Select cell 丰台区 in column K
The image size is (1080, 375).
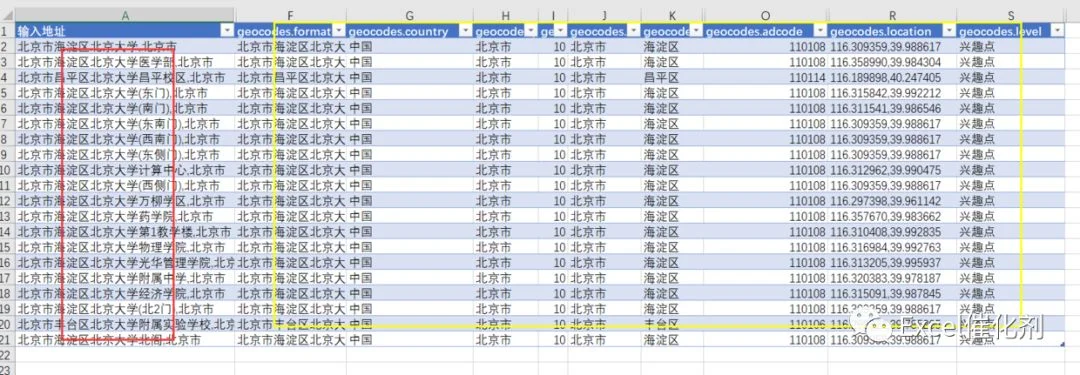[672, 324]
